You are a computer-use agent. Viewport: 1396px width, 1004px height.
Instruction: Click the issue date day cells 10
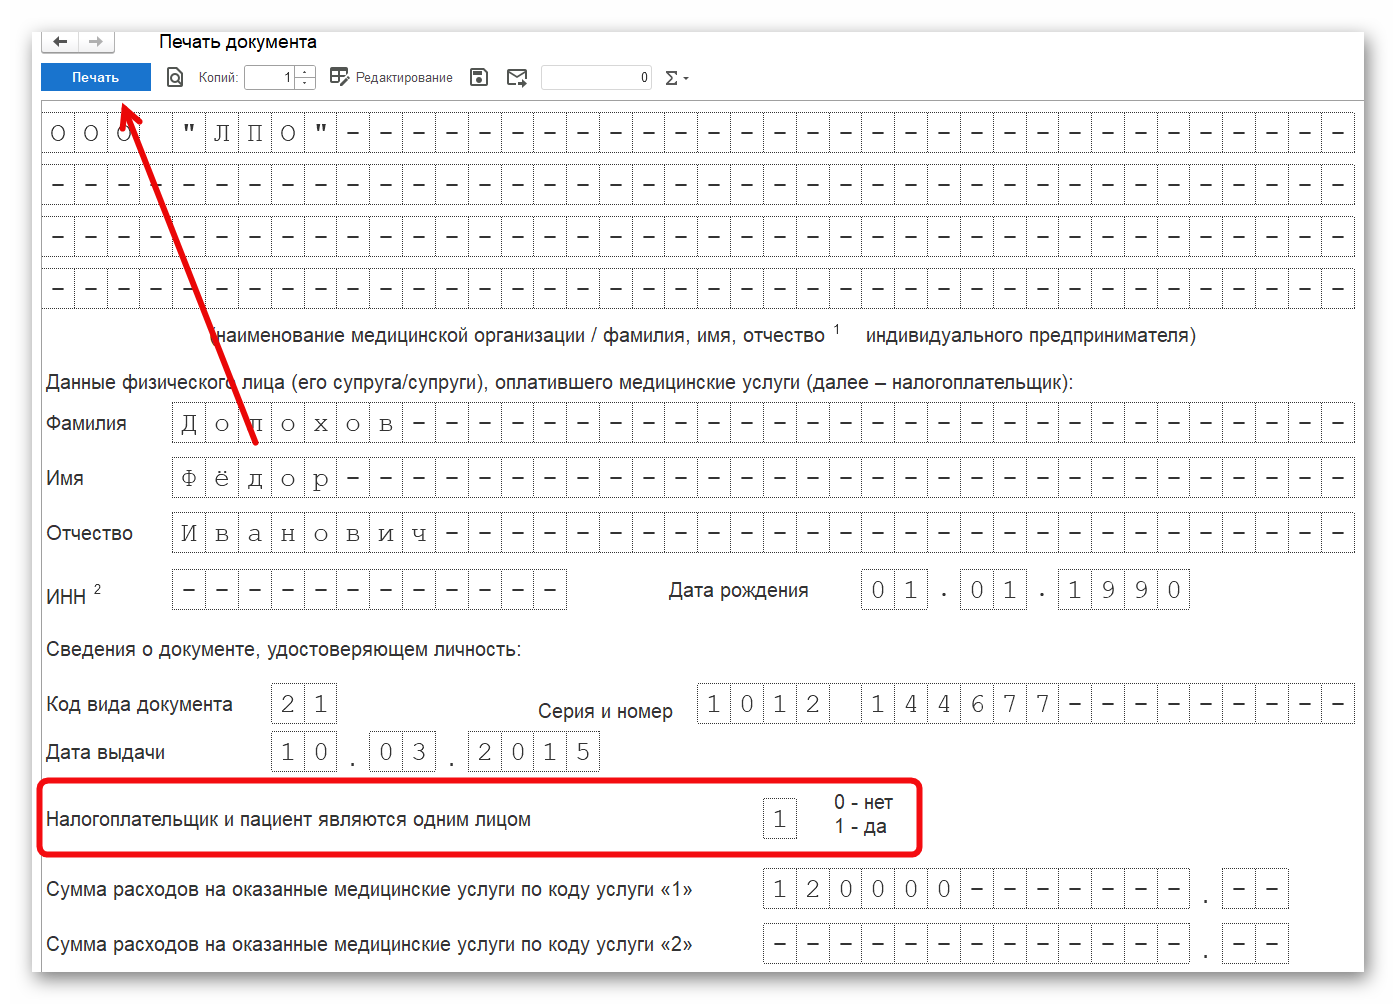pos(304,752)
